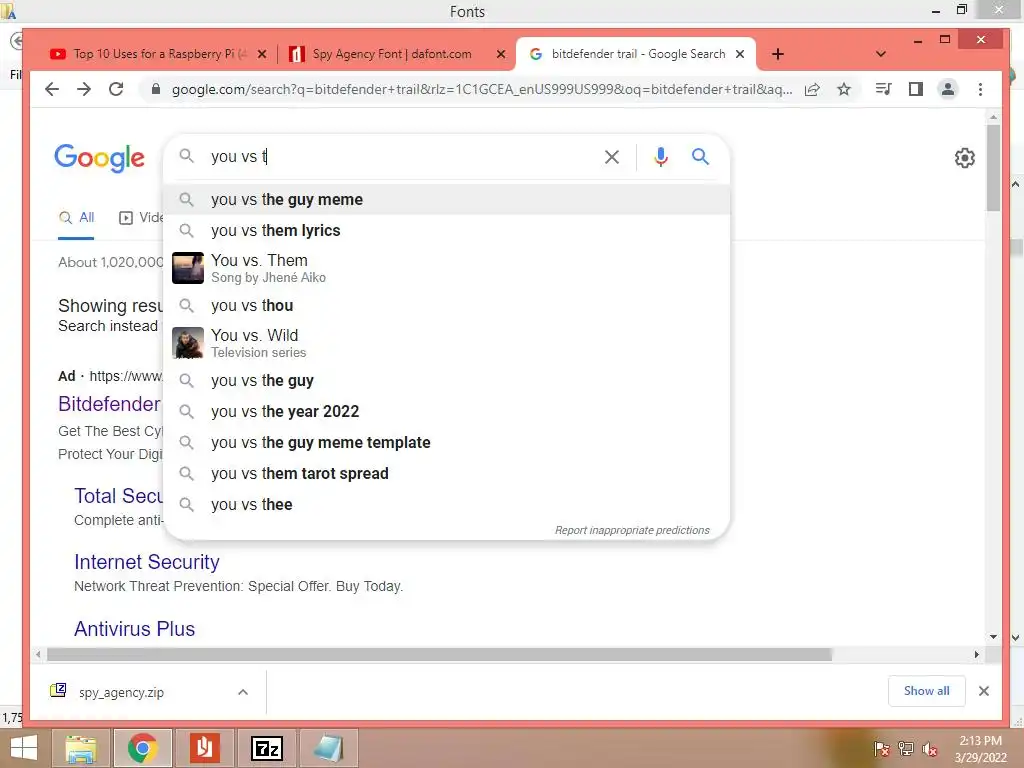Dismiss the downloads bar
This screenshot has width=1024, height=768.
[x=984, y=691]
